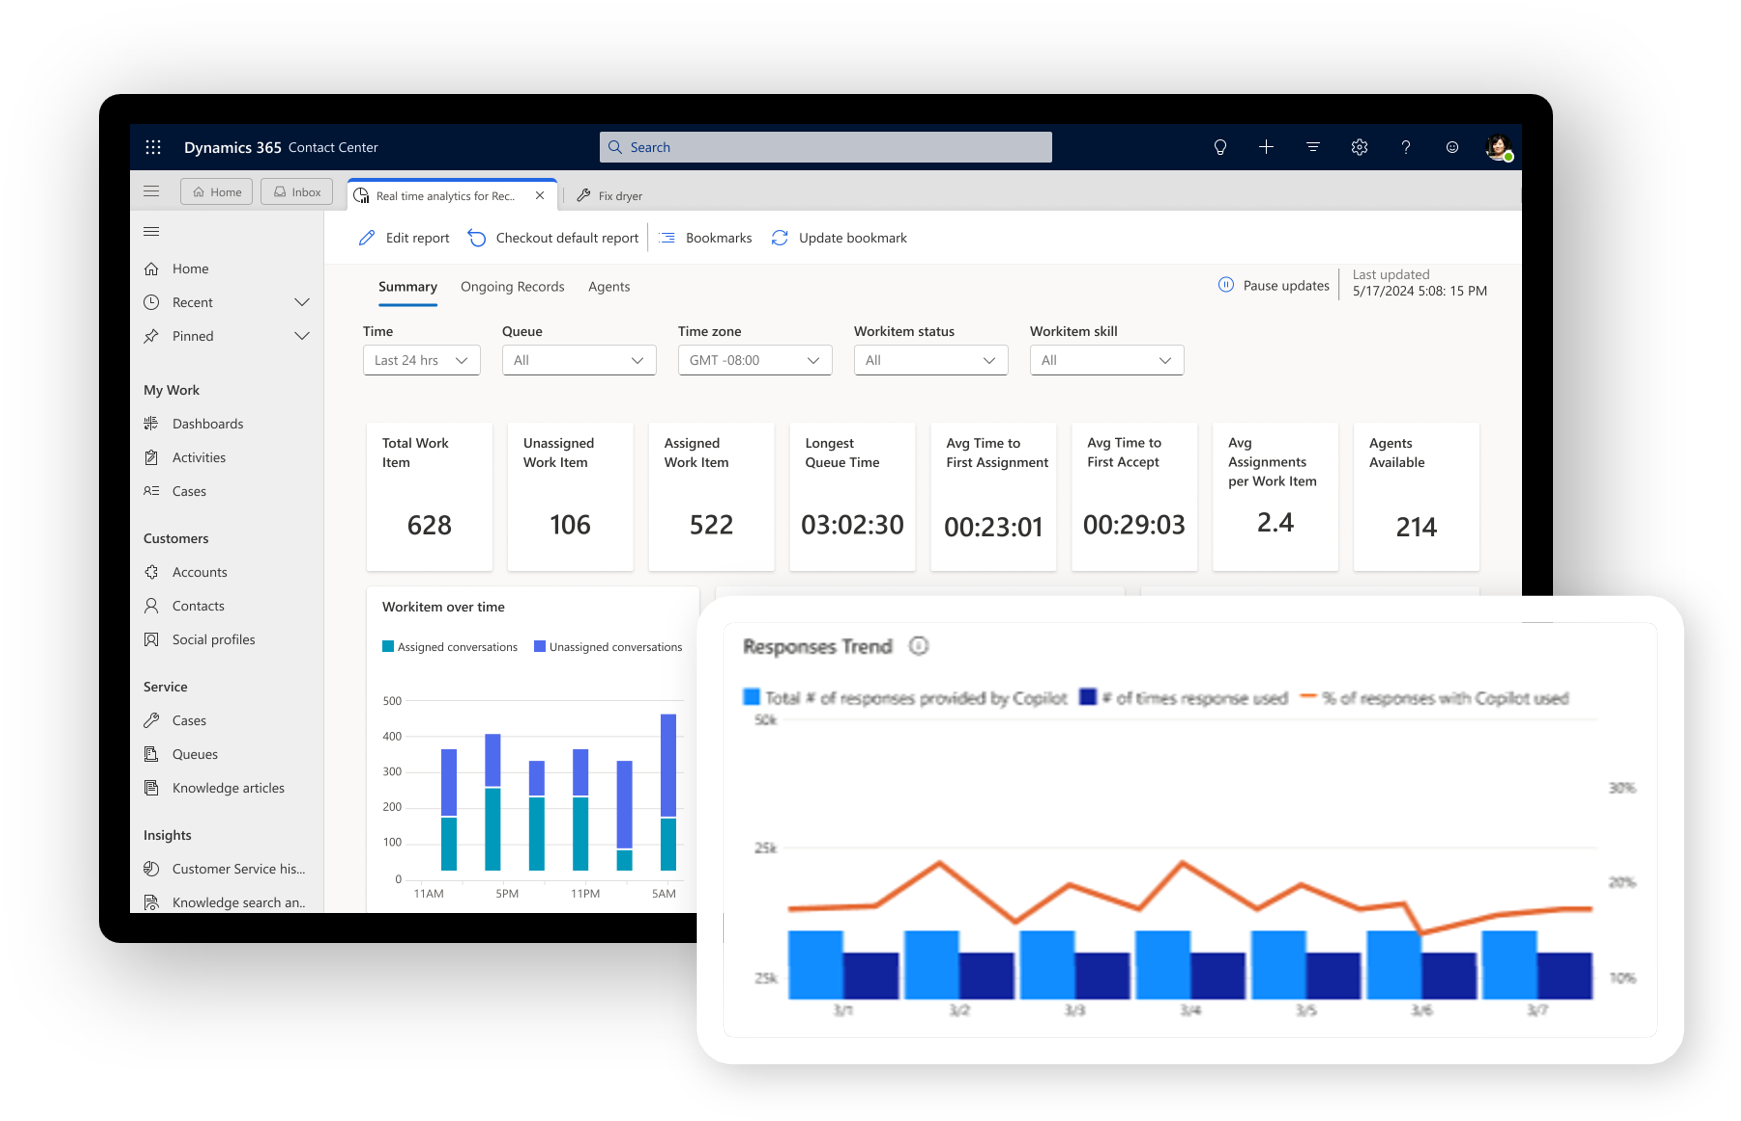This screenshot has height=1121, width=1741.
Task: Click Dynamics 365 title text
Action: 232,147
